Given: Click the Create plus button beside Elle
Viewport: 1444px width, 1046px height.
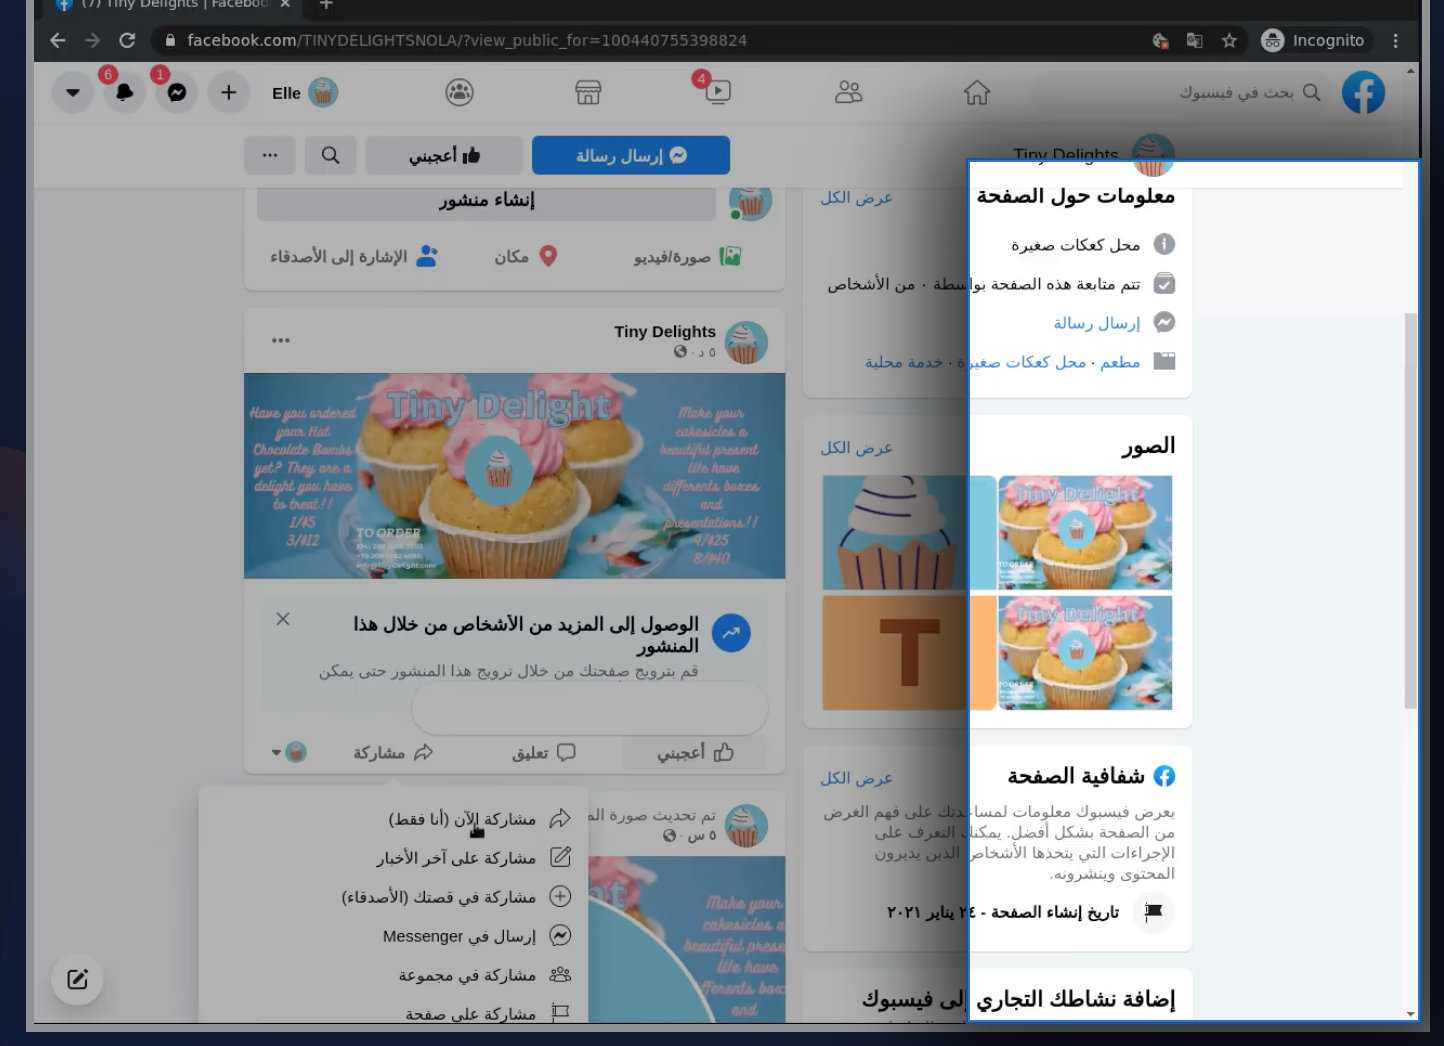Looking at the screenshot, I should (229, 93).
